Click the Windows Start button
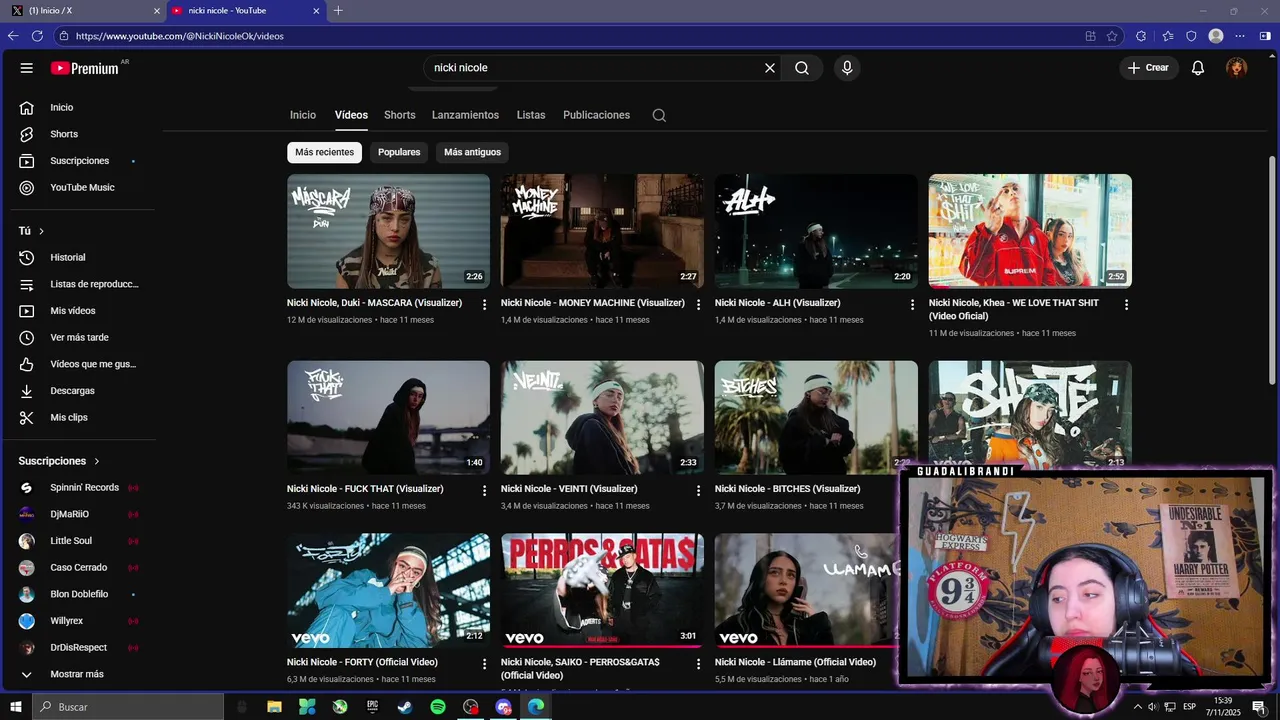 point(16,707)
